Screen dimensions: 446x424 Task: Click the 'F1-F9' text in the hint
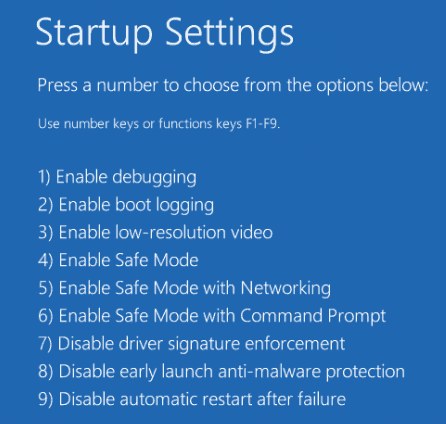click(x=262, y=124)
